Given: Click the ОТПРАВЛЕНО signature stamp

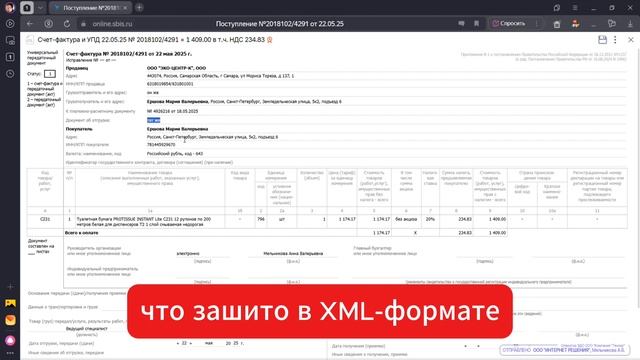Looking at the screenshot, I should [564, 350].
